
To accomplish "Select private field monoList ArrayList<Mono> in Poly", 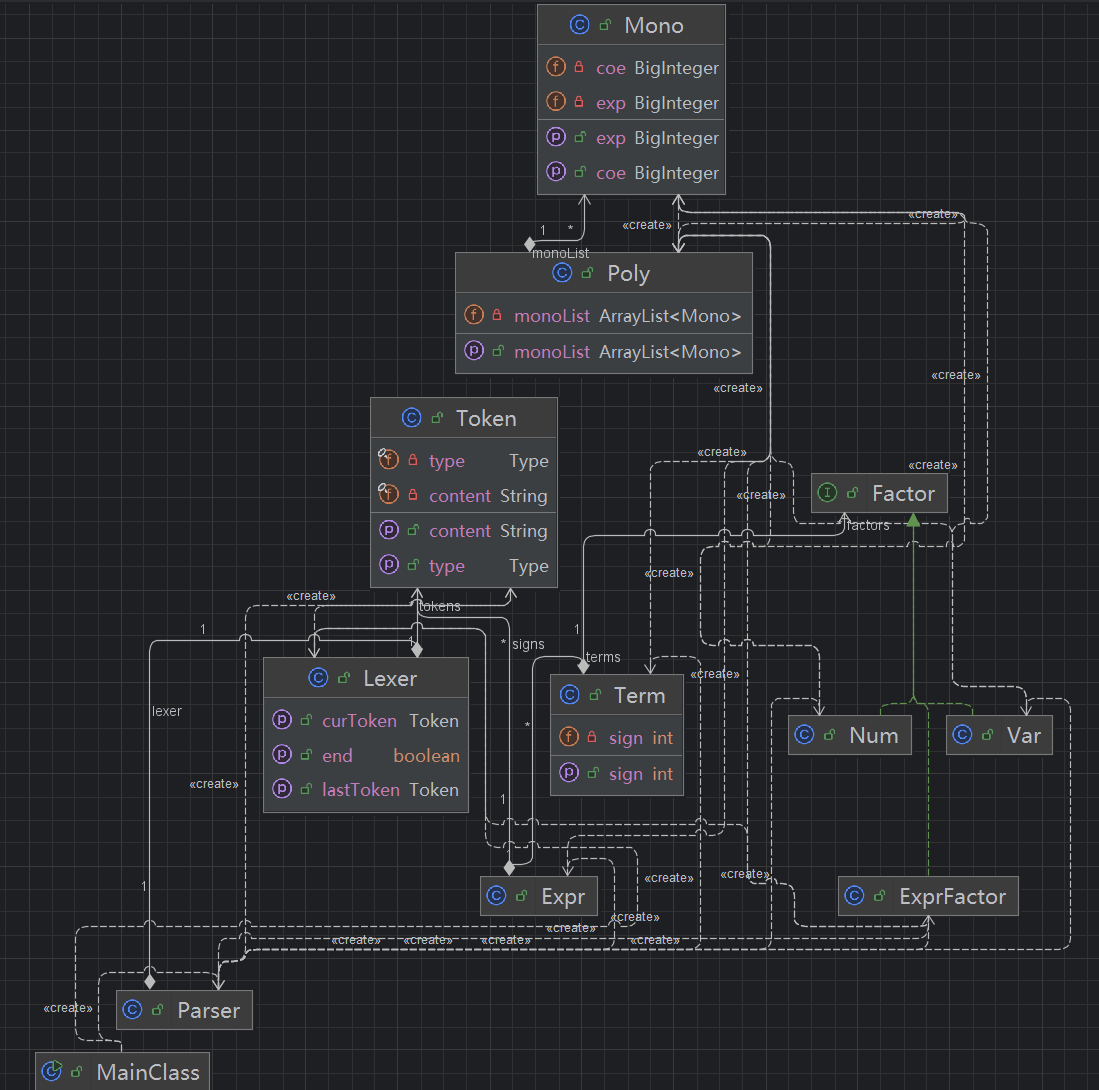I will point(603,316).
